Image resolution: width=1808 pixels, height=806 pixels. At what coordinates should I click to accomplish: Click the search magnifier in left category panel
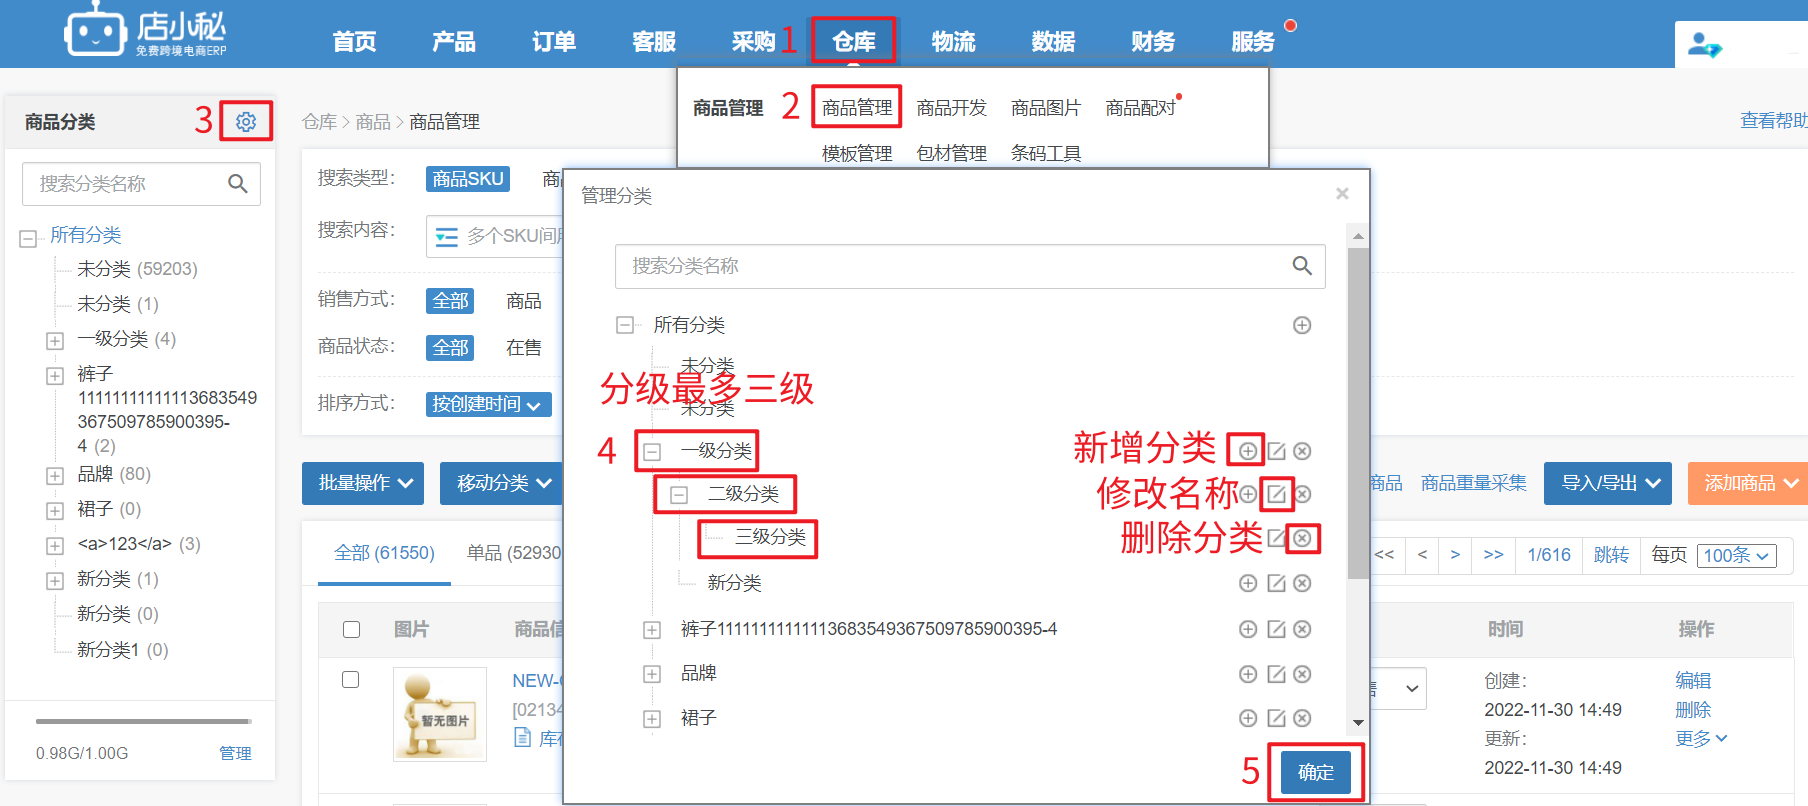click(237, 184)
